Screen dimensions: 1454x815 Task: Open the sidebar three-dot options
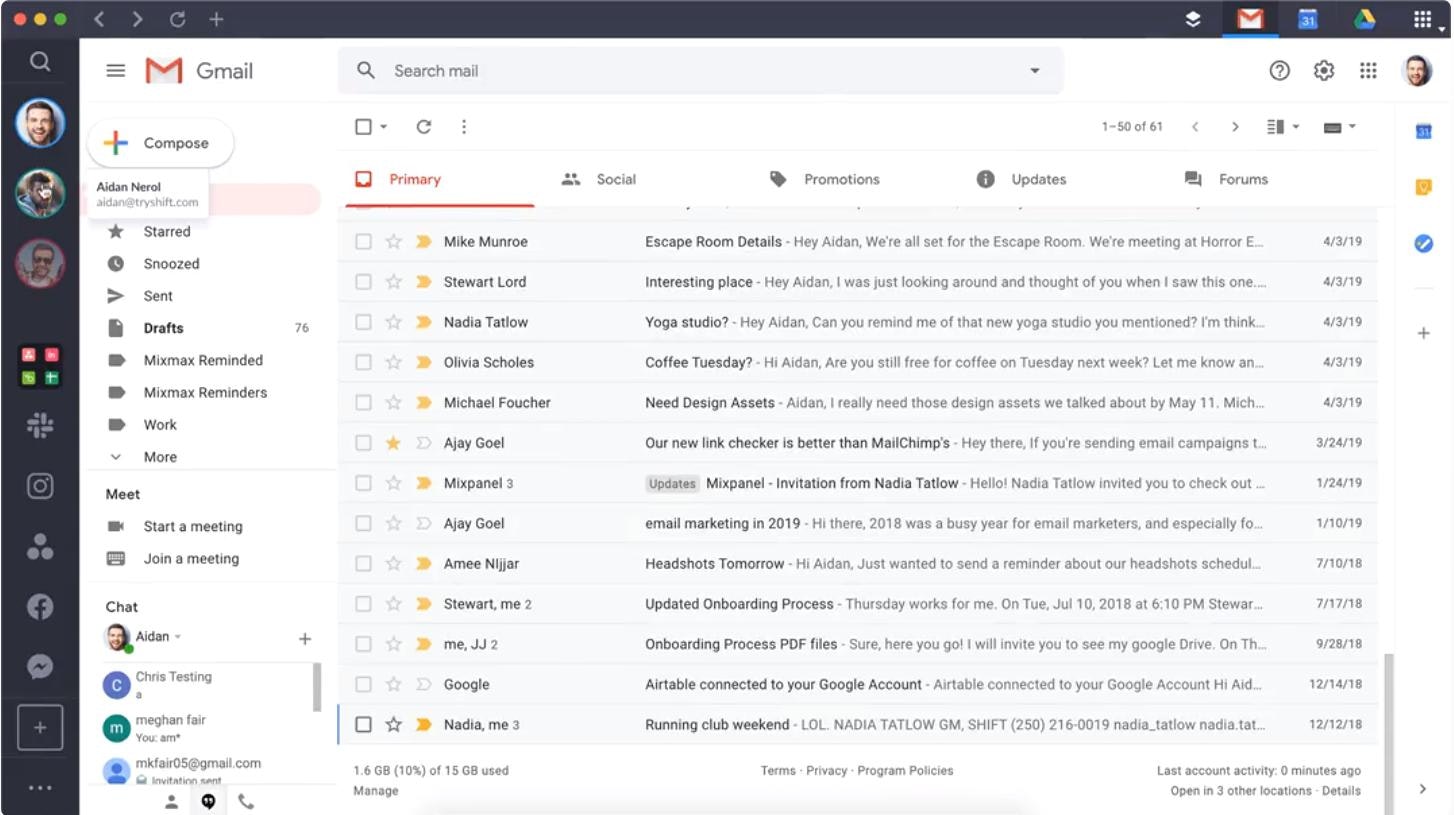(40, 788)
